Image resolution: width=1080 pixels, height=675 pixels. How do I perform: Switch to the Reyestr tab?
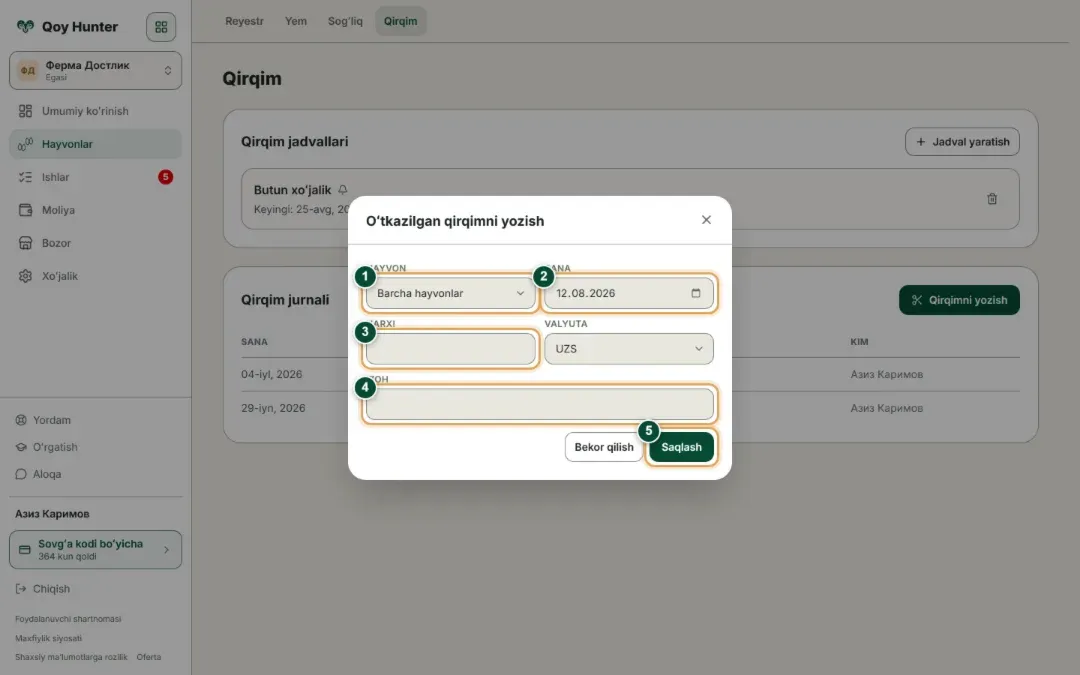point(245,21)
